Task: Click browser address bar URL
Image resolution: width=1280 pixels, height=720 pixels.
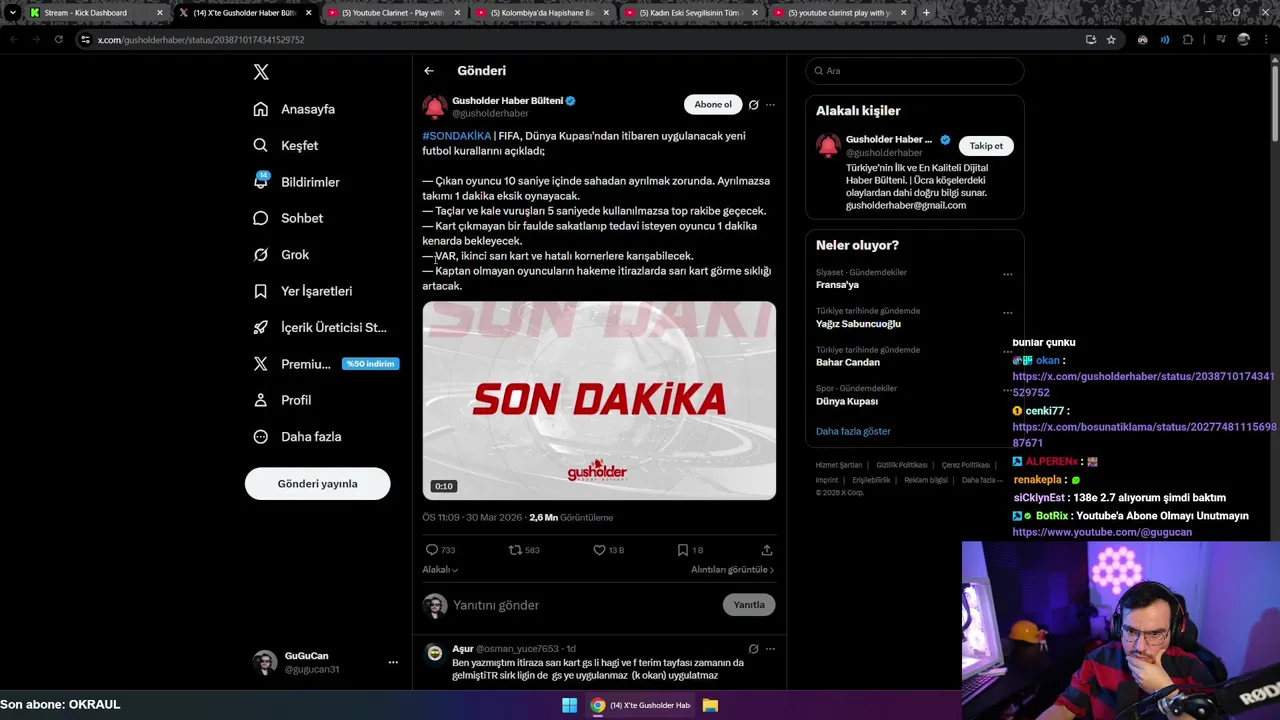Action: coord(201,40)
